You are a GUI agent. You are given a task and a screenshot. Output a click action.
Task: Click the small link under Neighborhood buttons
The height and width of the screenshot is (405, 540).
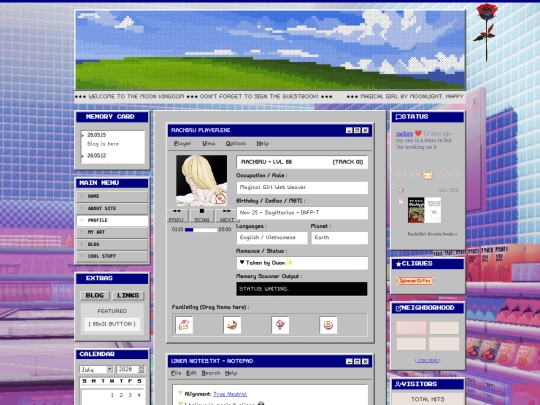click(x=427, y=361)
